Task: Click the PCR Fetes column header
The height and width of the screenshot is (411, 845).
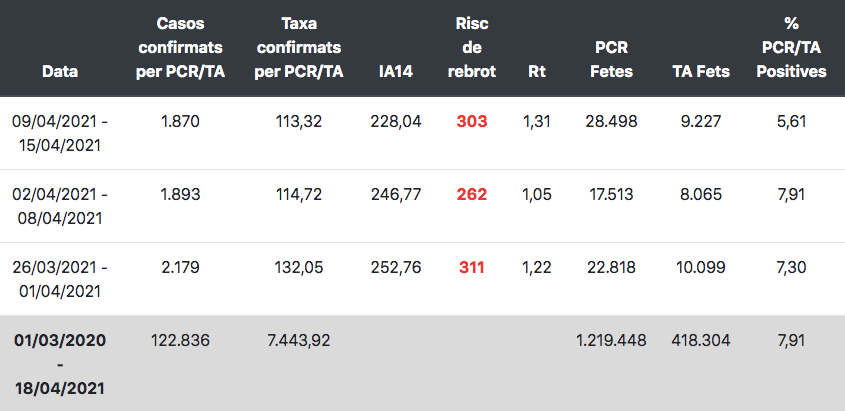Action: (611, 59)
